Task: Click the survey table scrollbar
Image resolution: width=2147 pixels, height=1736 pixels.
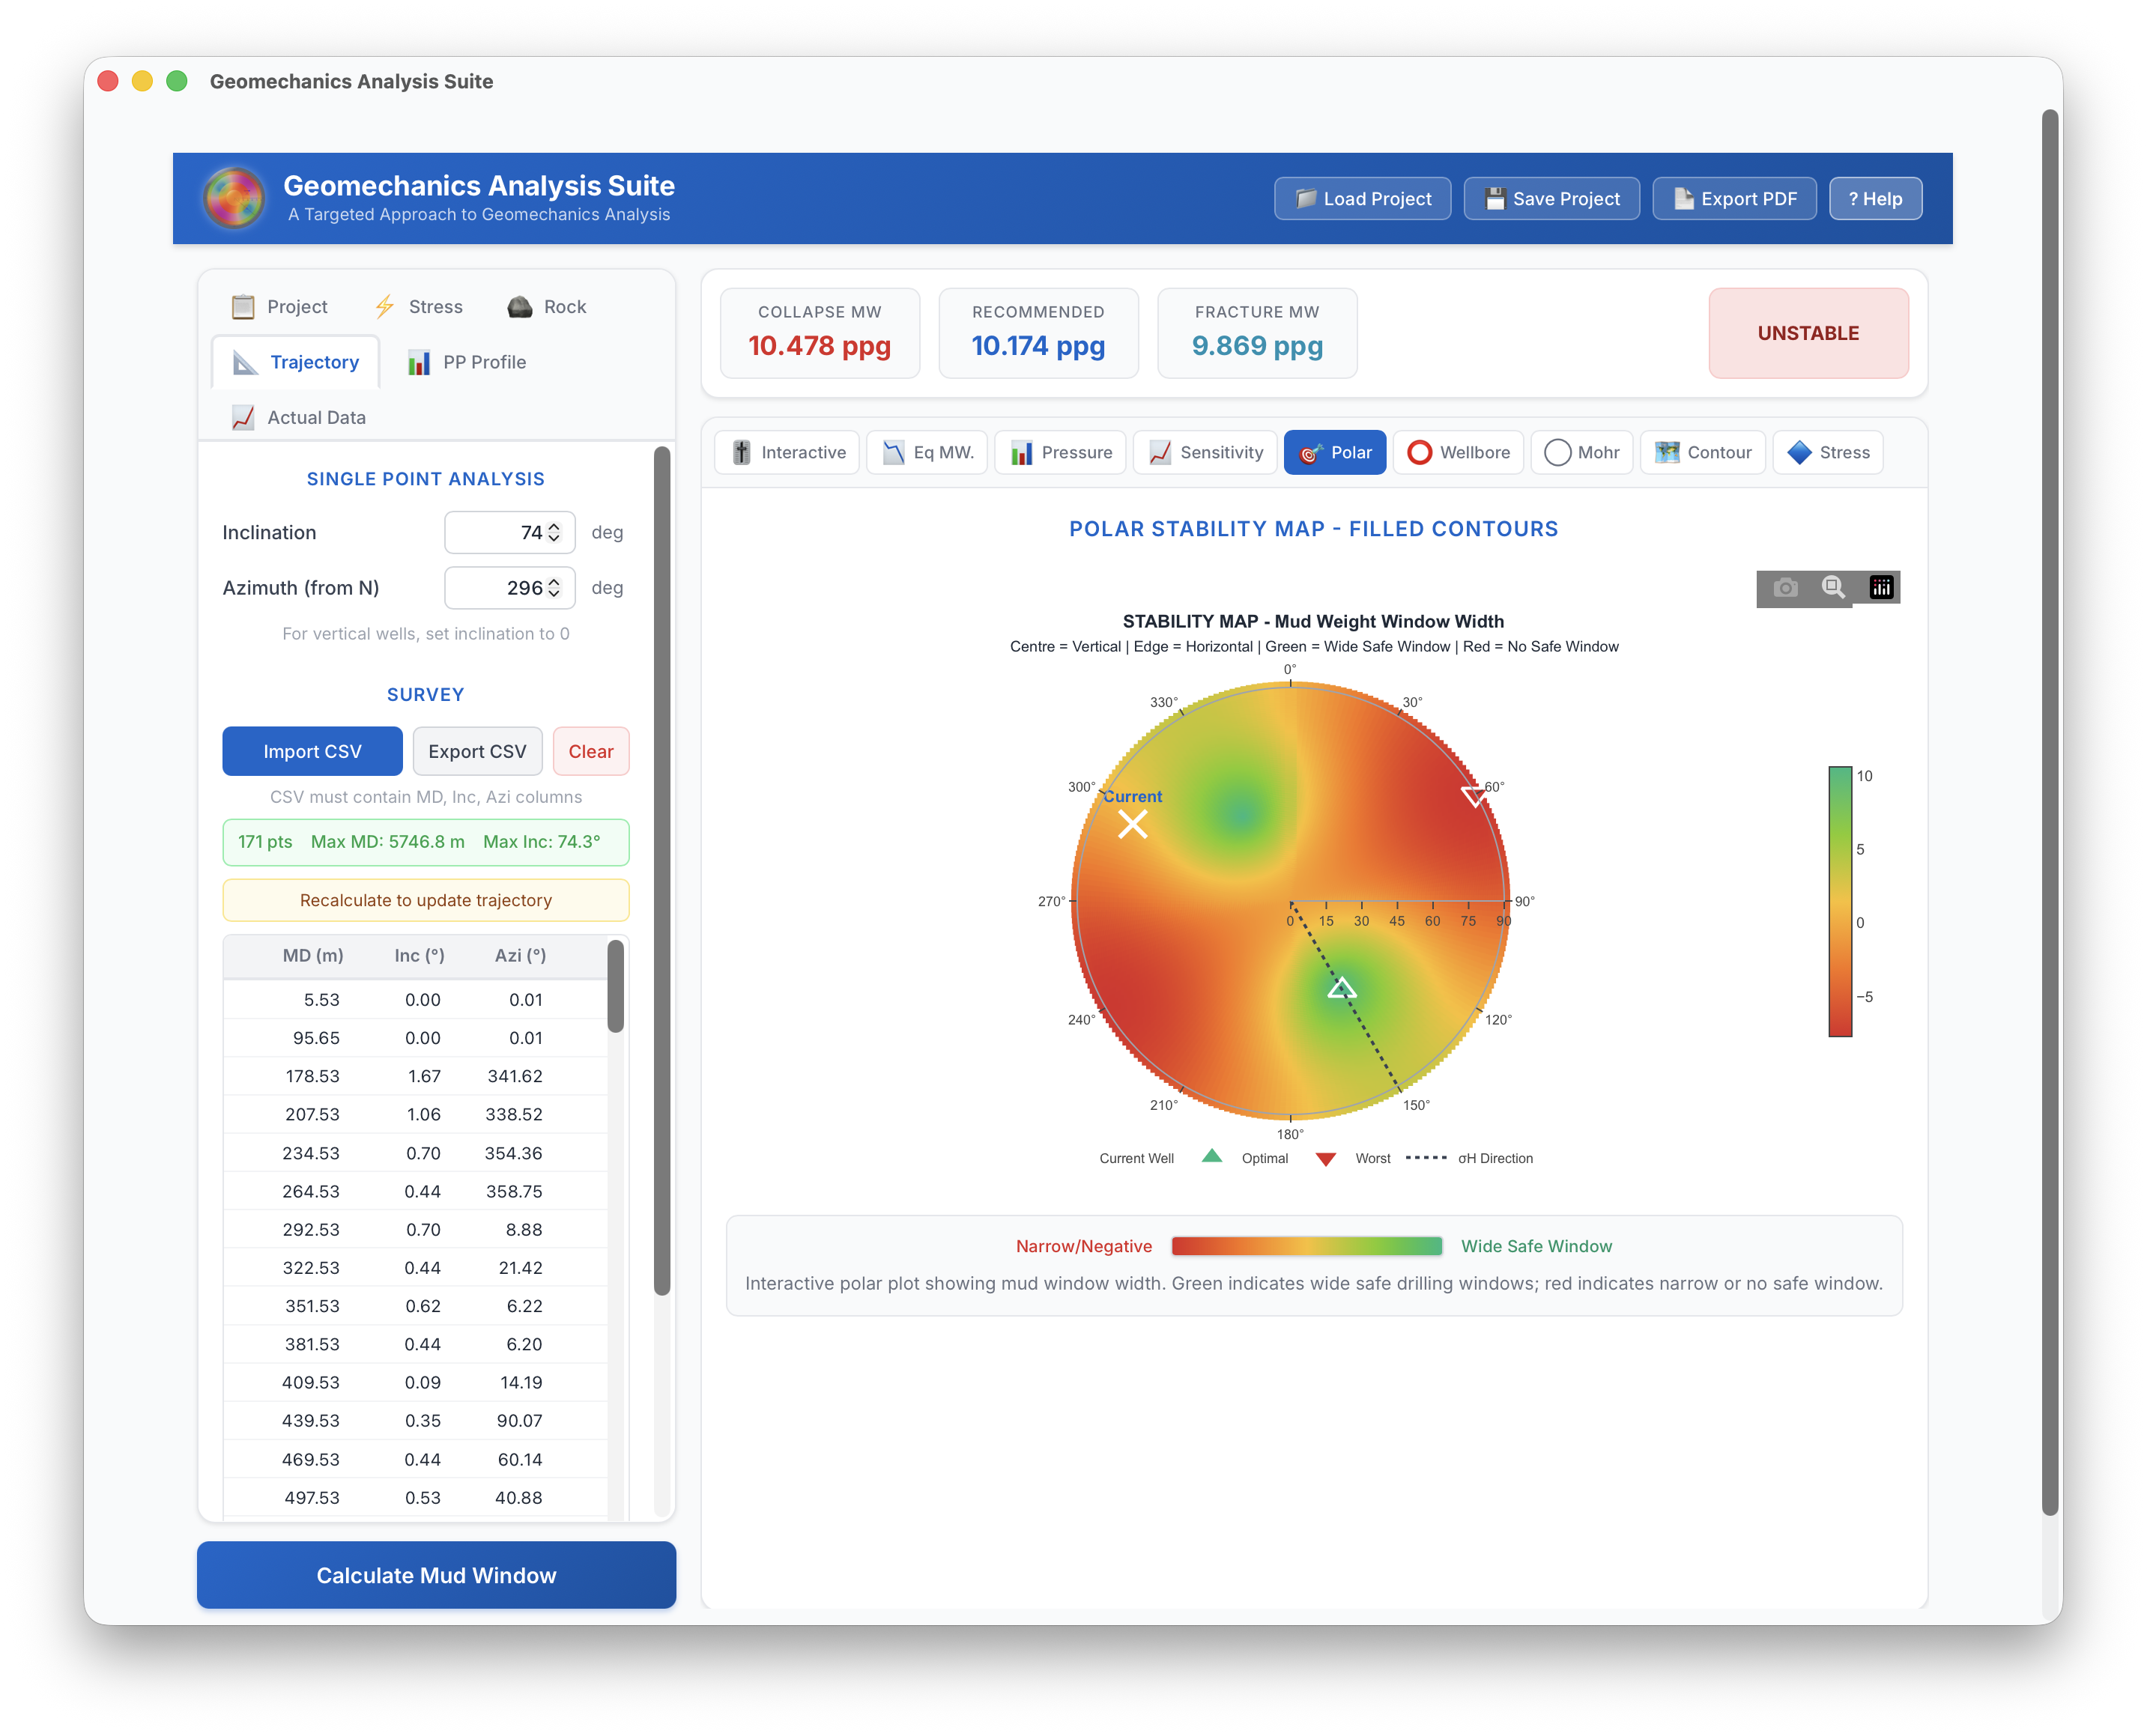Action: tap(616, 986)
